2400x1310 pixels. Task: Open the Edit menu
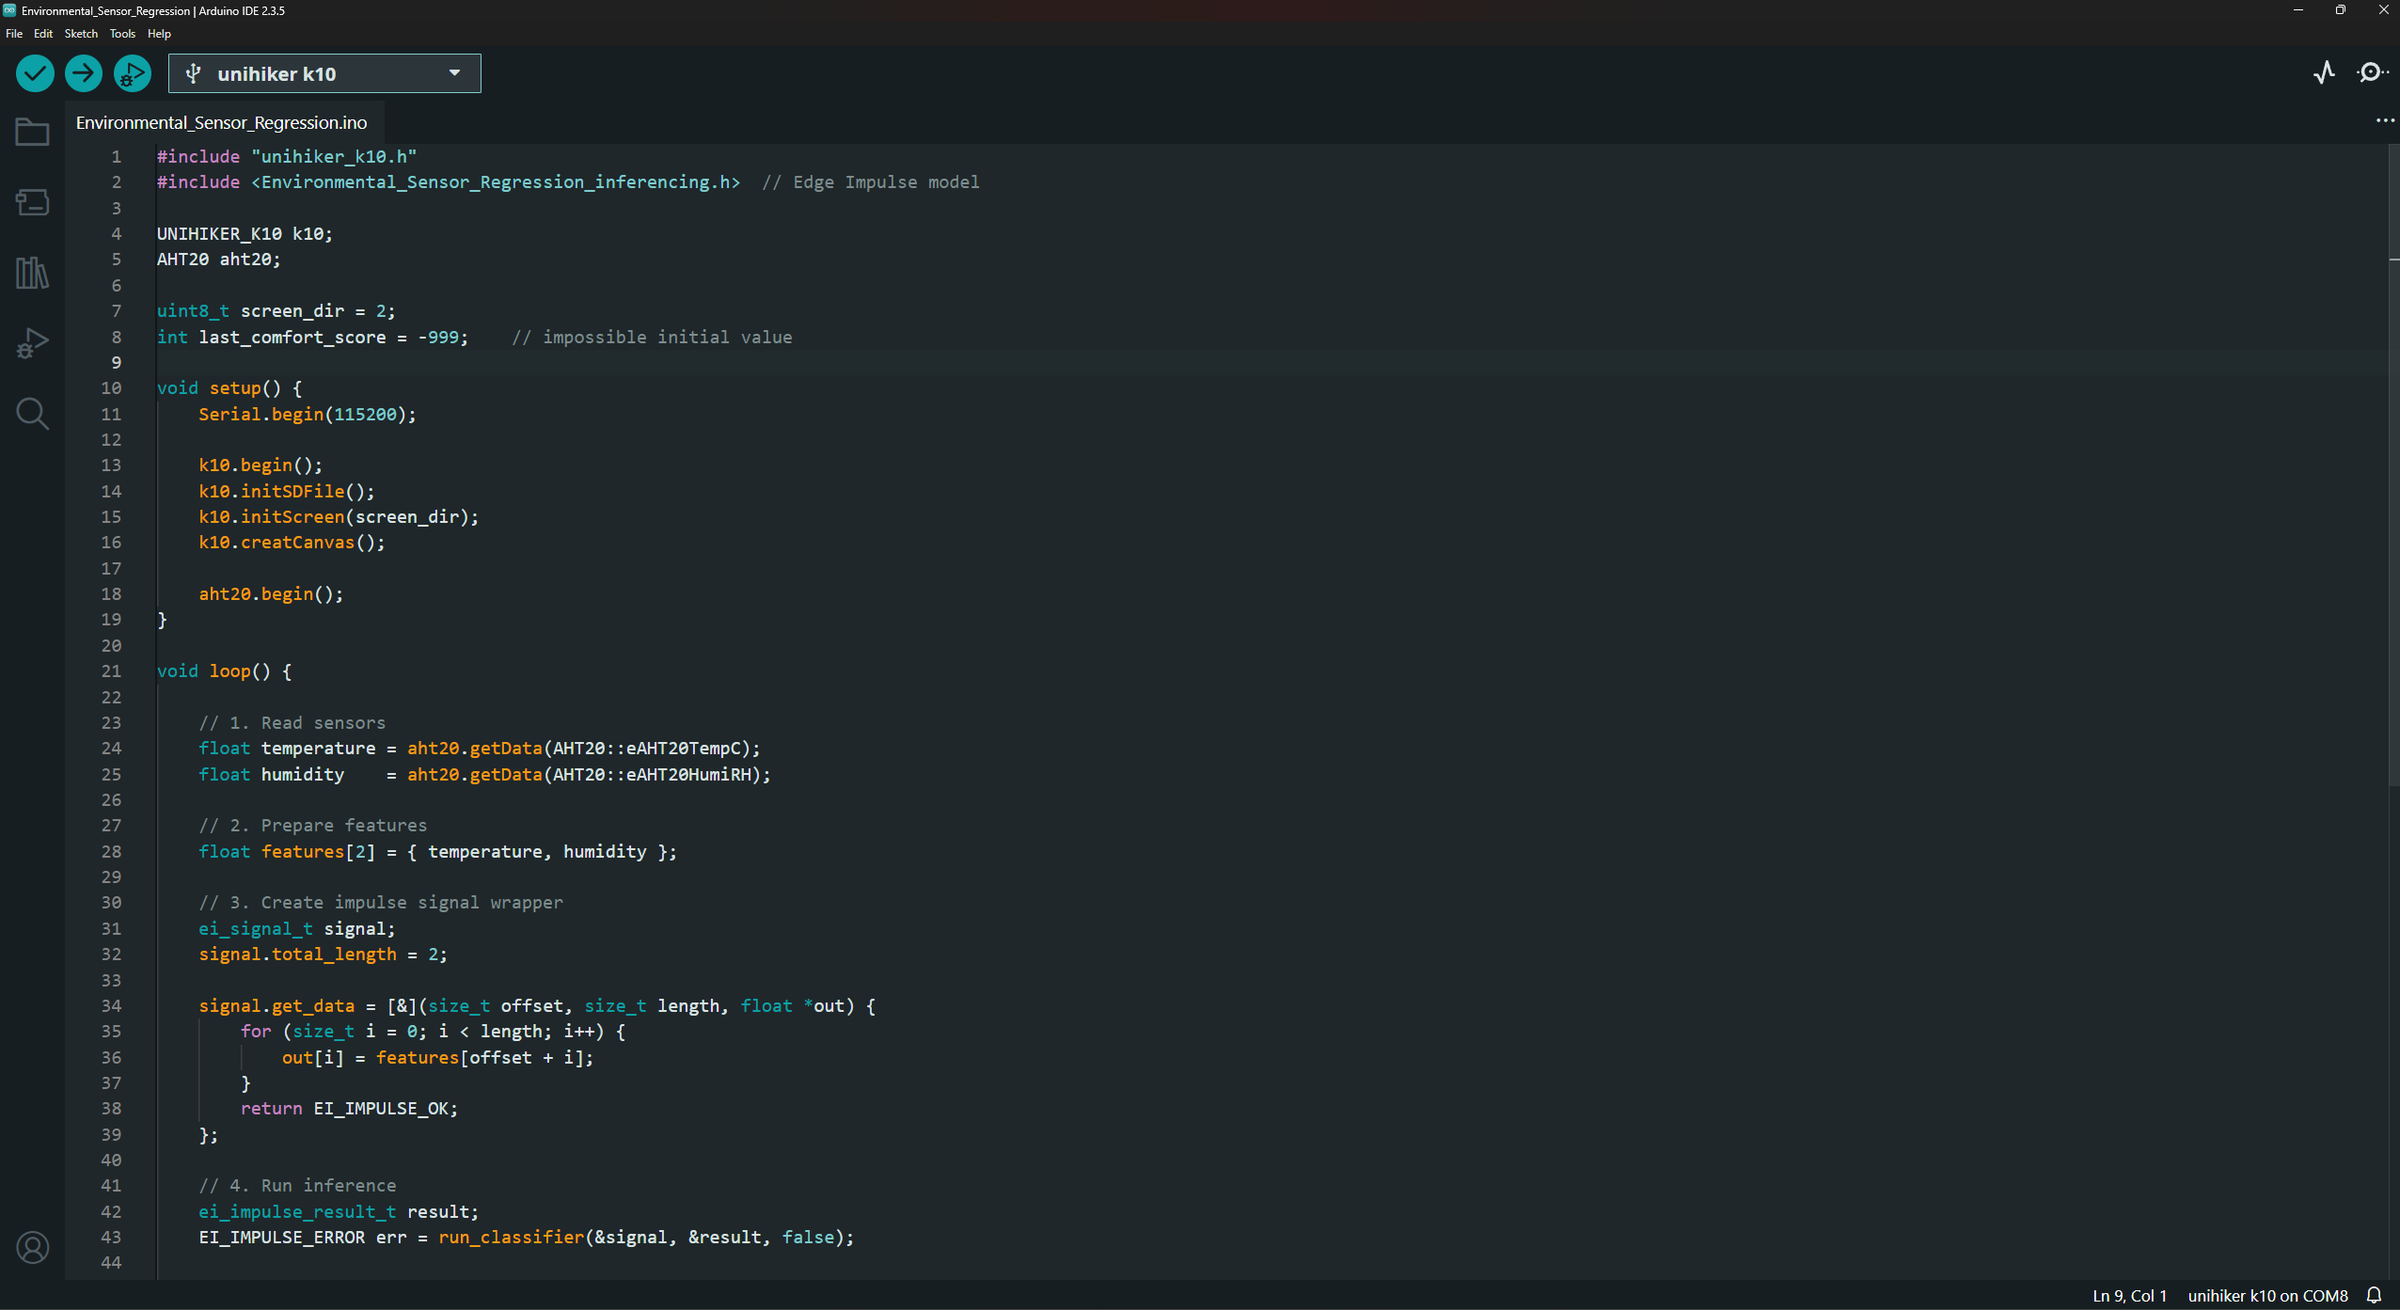pos(43,33)
